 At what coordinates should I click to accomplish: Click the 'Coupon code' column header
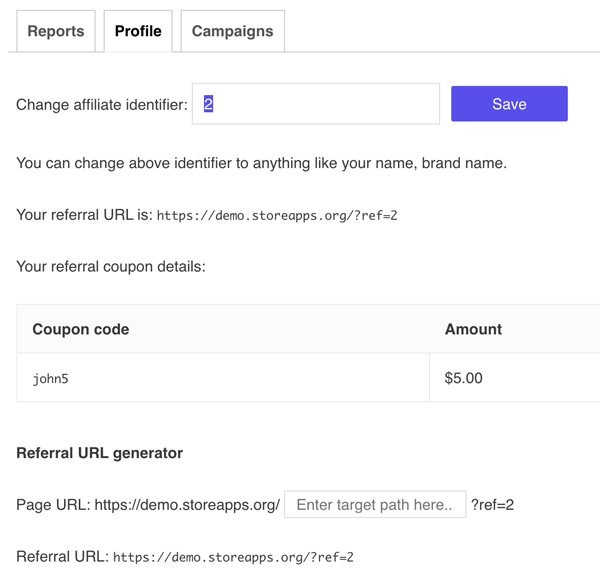click(x=81, y=329)
